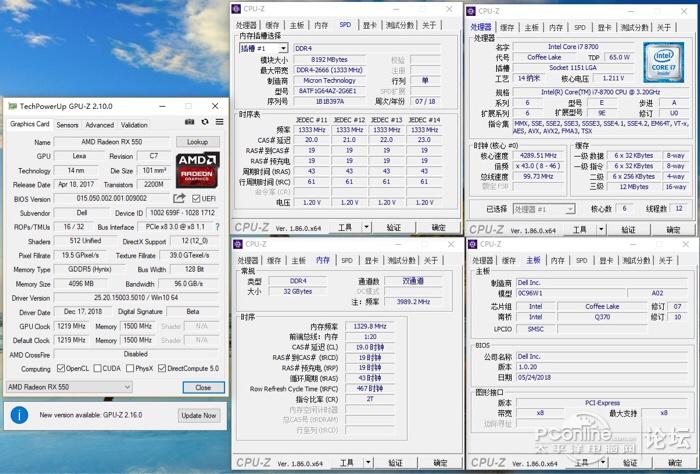Click the Update Now button
Image resolution: width=700 pixels, height=474 pixels.
[x=199, y=415]
